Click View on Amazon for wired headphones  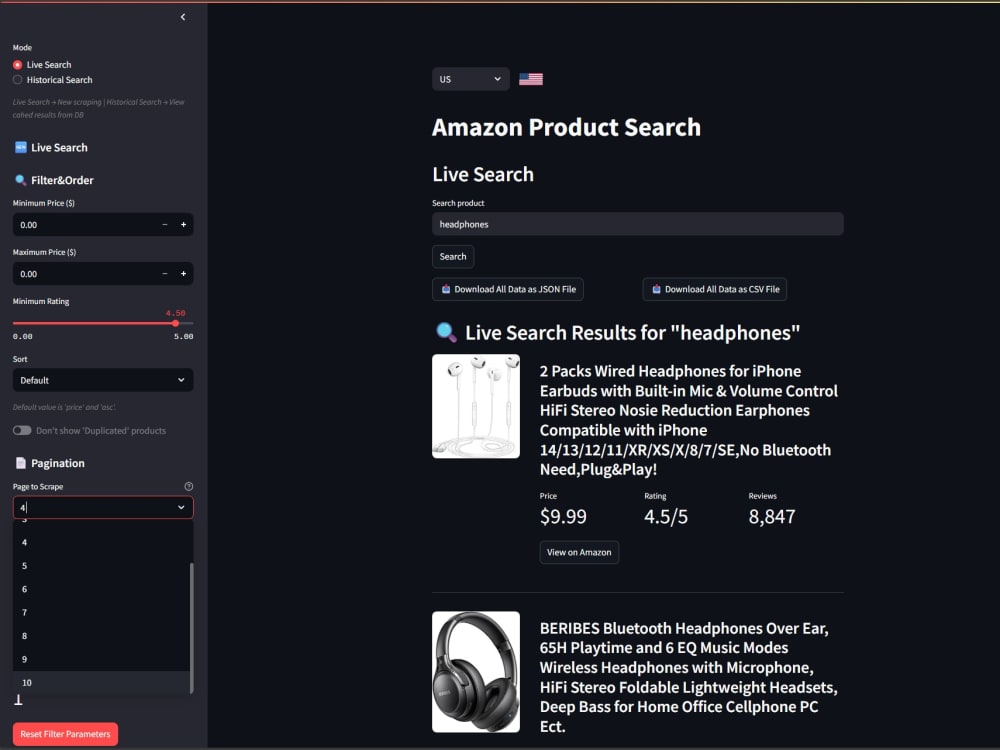(579, 552)
